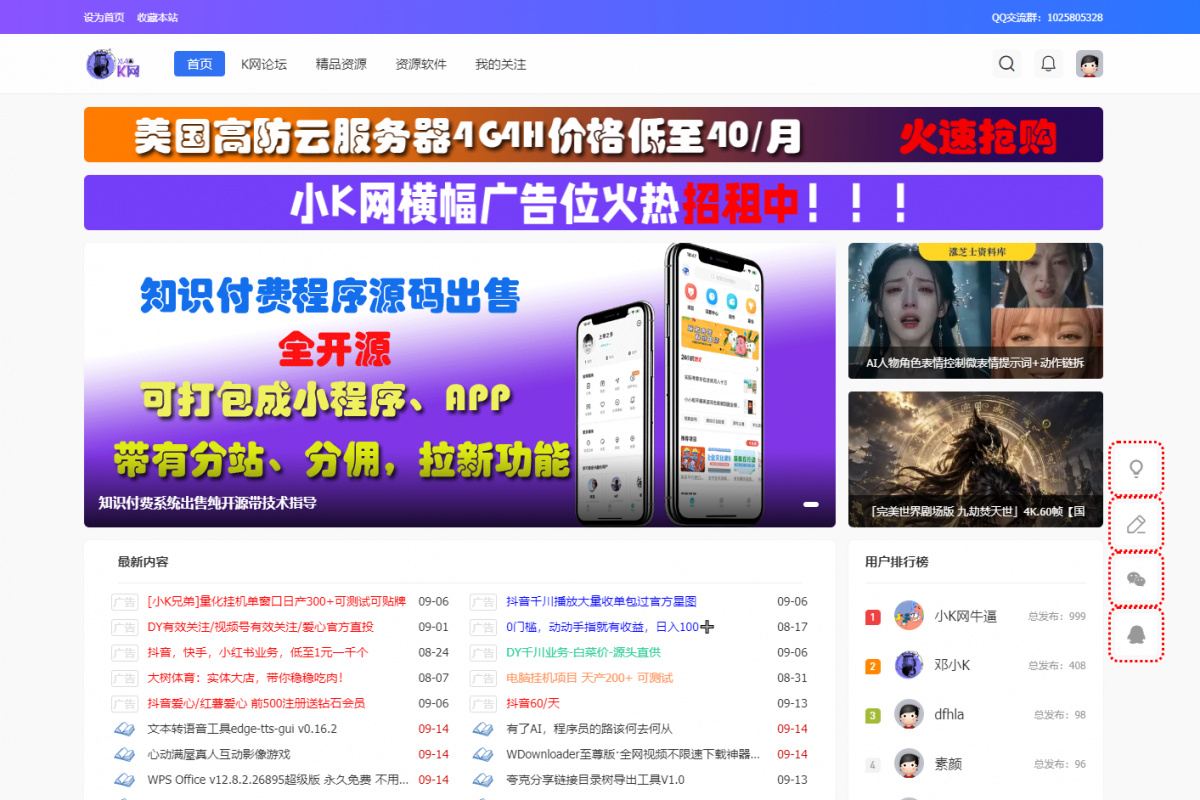
Task: Select the 首页 navigation tab
Action: [199, 64]
